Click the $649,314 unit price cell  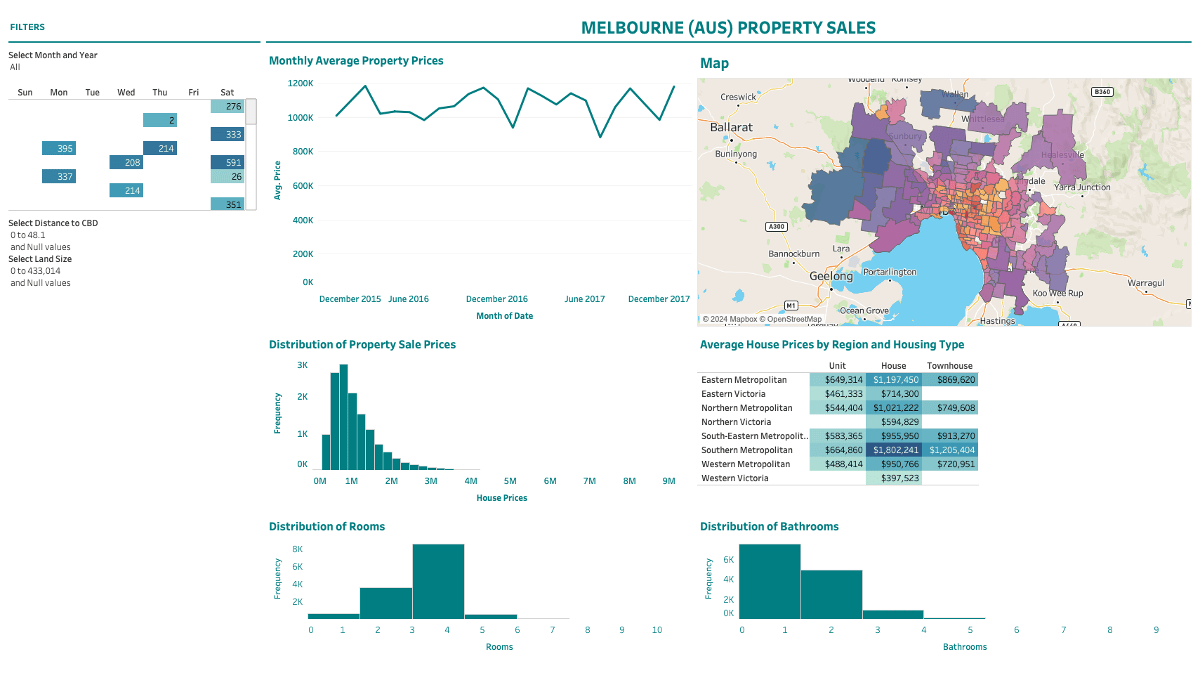pos(838,380)
